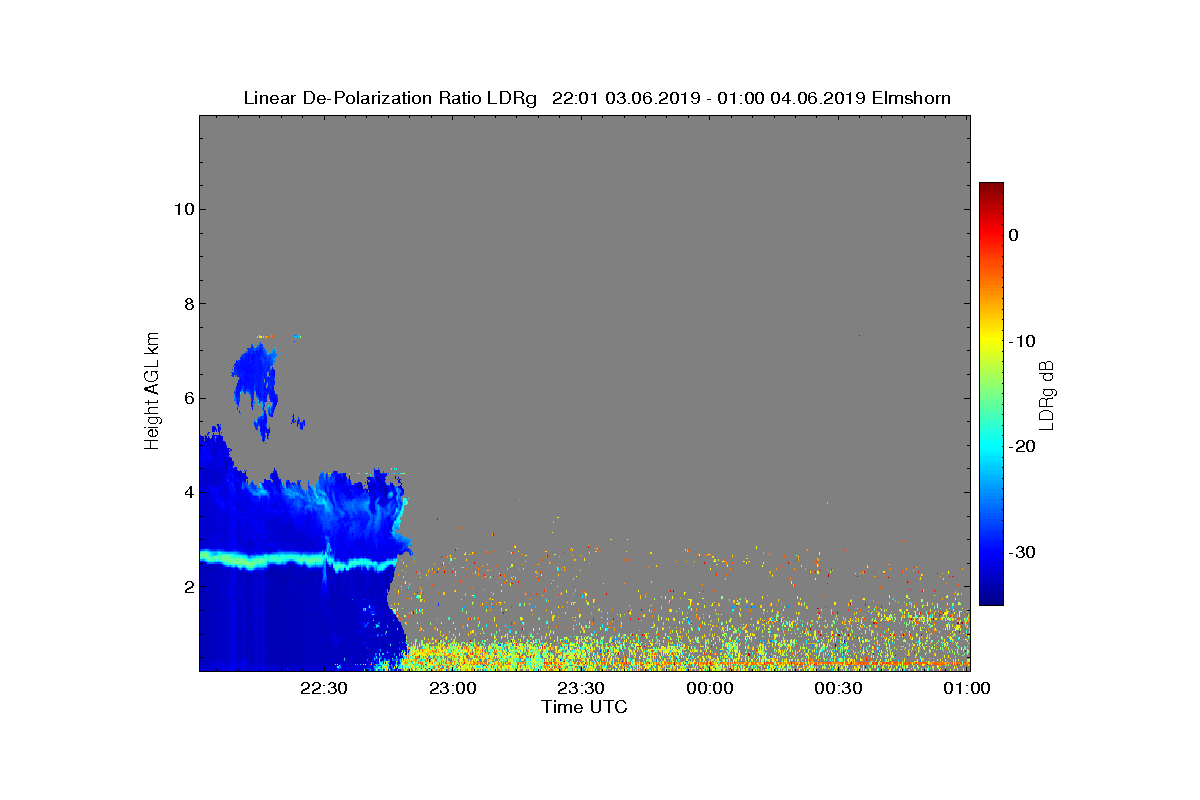Click the height tick label '4'

[187, 492]
